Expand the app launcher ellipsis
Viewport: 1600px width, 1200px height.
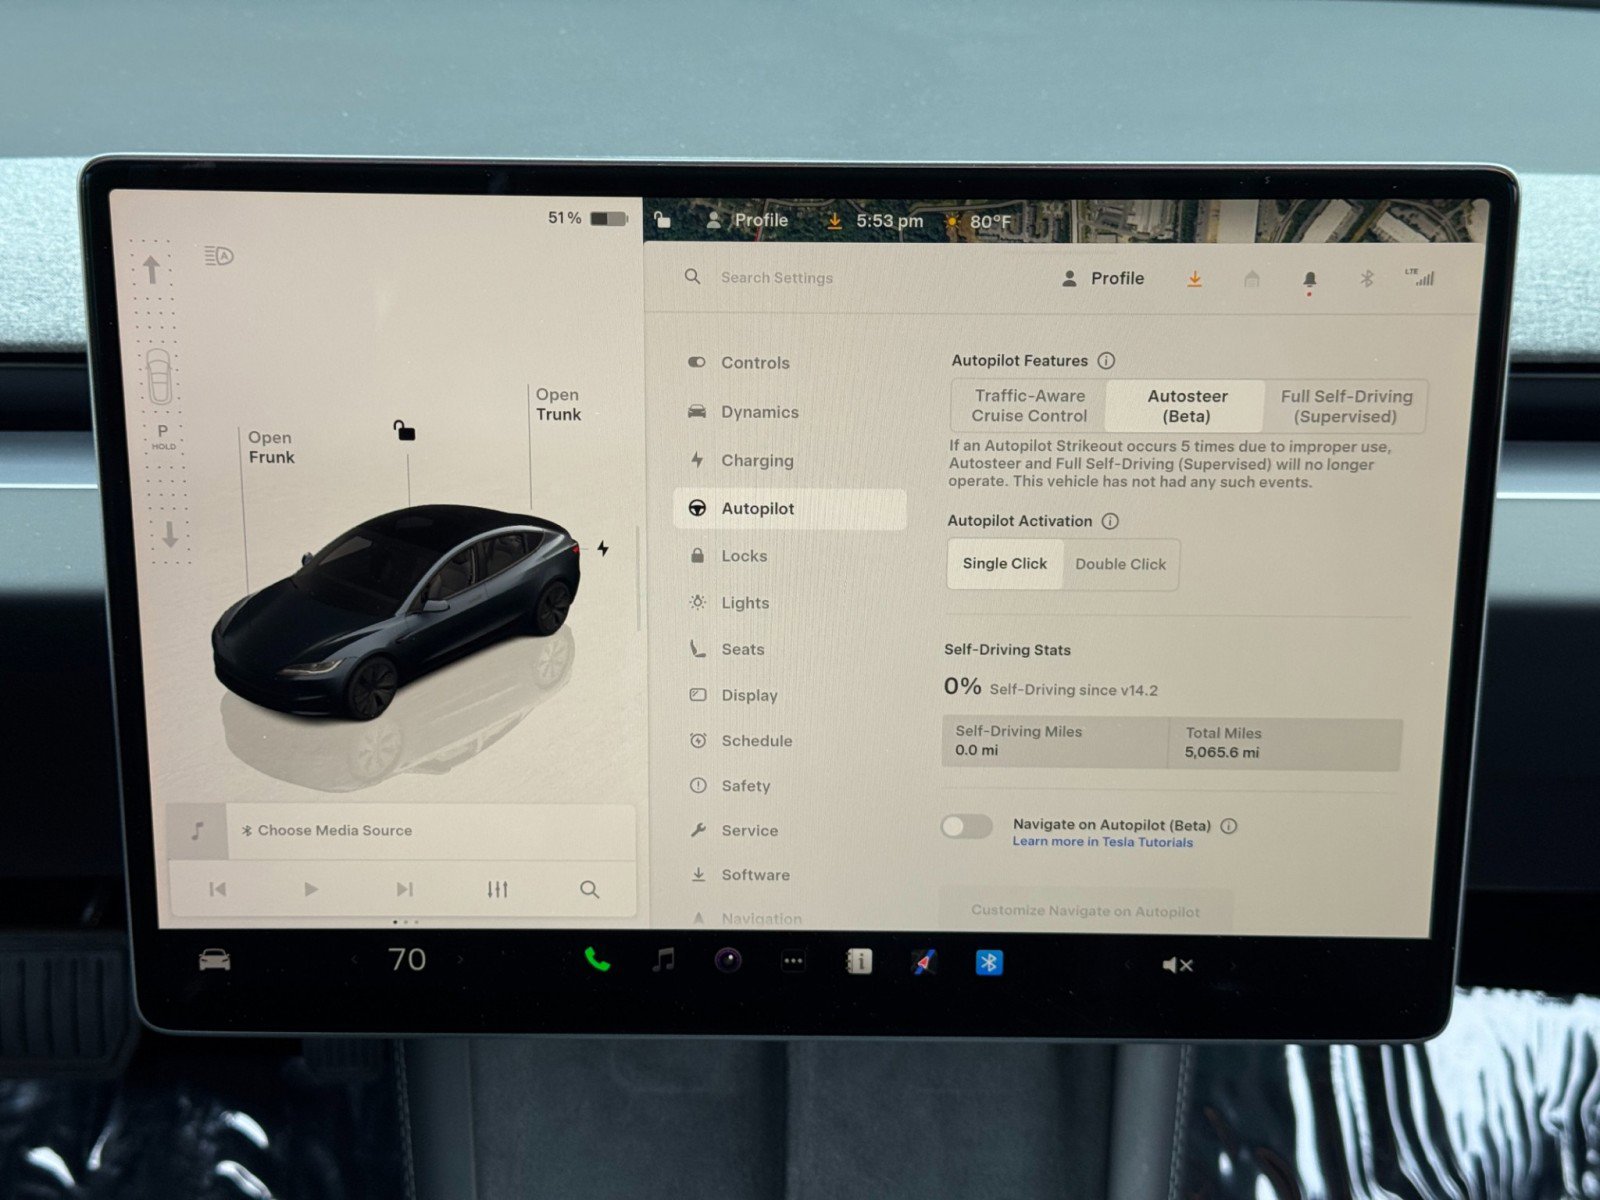[793, 961]
